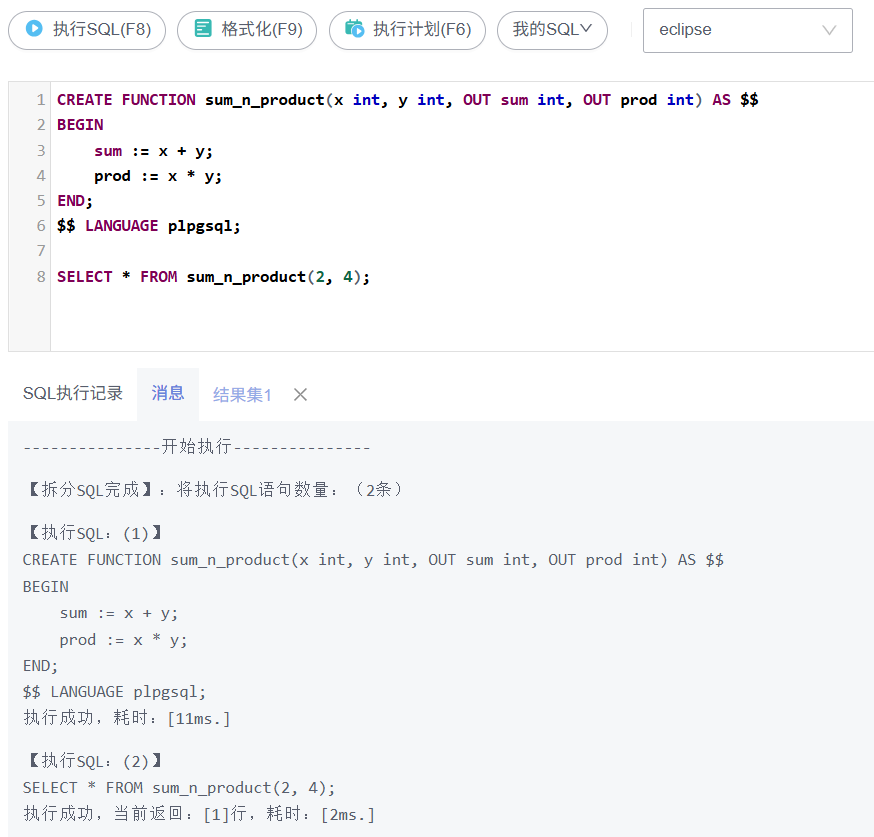Format code using 格式化(F9) button
Screen dimensions: 874x837
point(247,30)
